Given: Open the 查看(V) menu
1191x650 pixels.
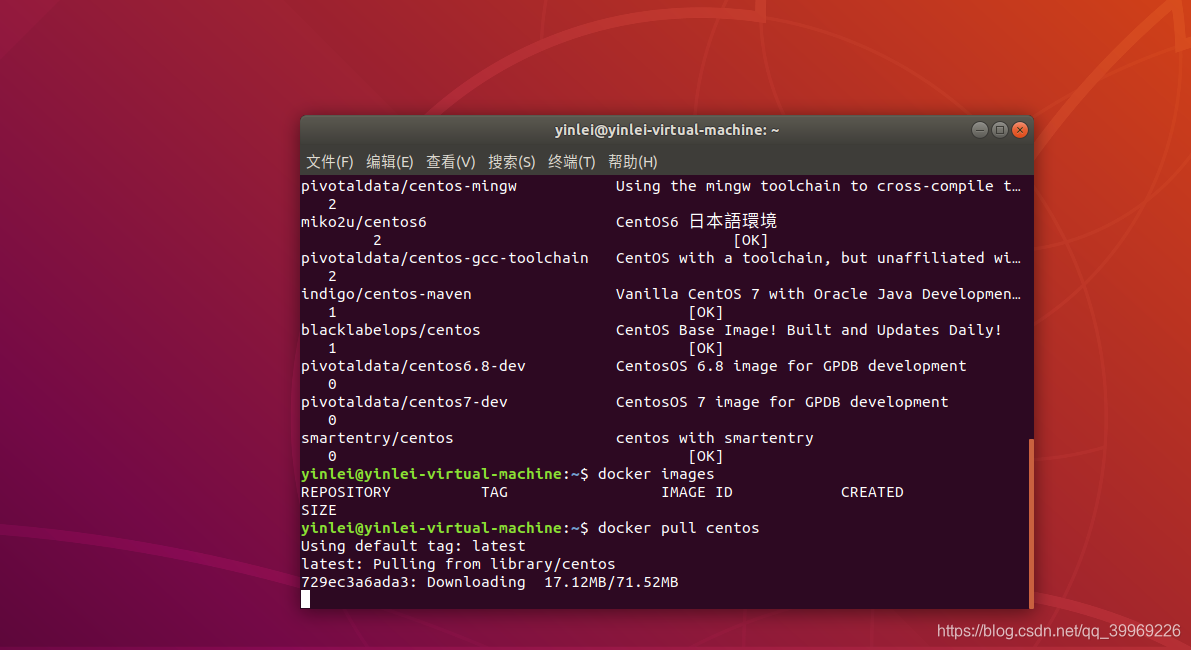Looking at the screenshot, I should (x=450, y=162).
